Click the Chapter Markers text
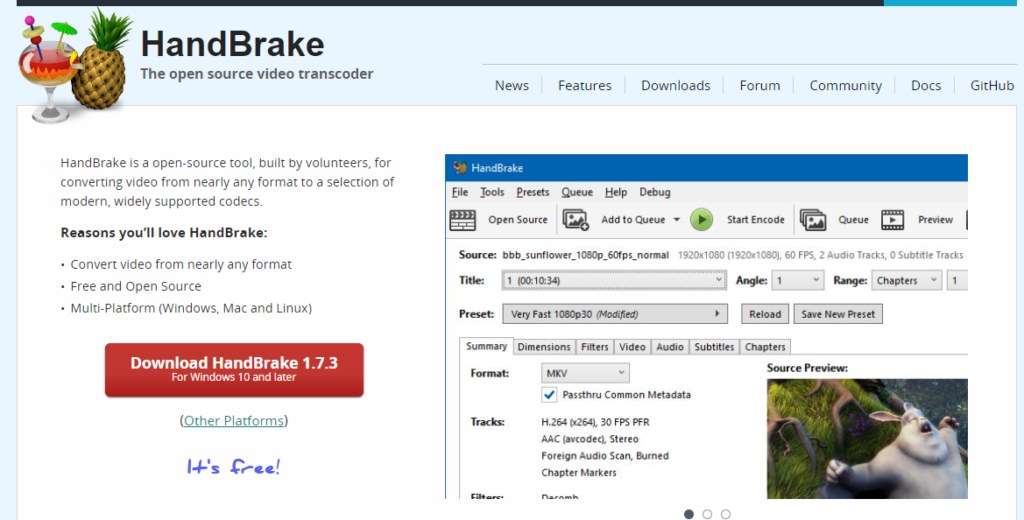 coord(579,472)
